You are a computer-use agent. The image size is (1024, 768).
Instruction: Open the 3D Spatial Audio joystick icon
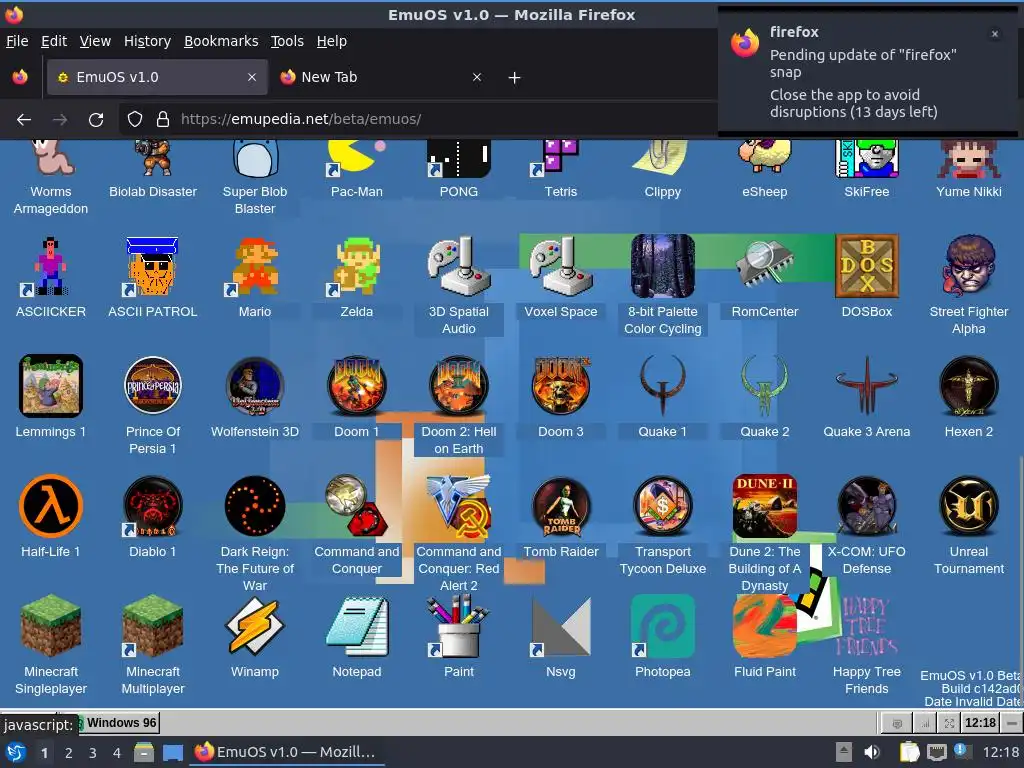tap(458, 266)
